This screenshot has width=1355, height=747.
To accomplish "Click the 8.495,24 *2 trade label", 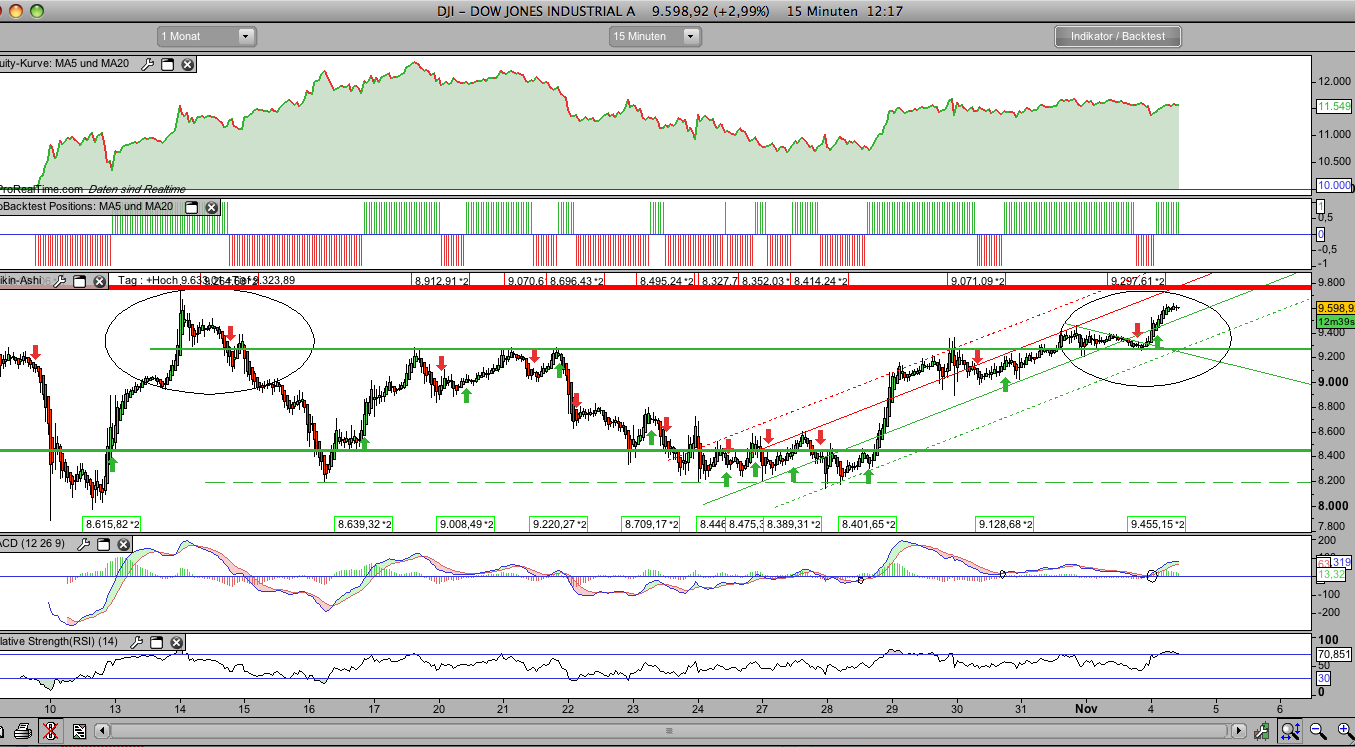I will [667, 281].
